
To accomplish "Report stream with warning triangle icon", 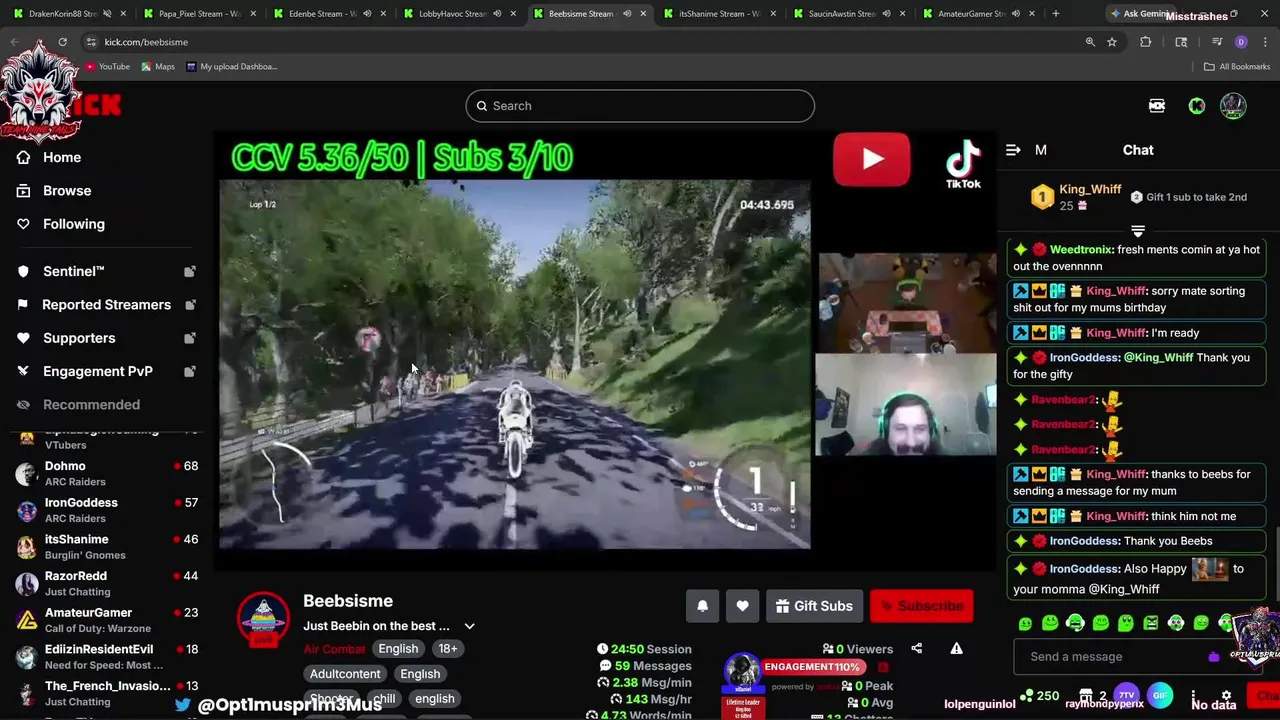I will [x=956, y=649].
